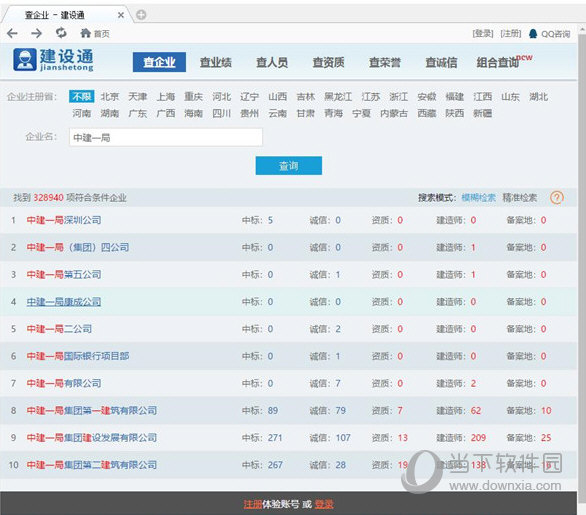Choose 模糊检索 search mode
Viewport: 586px width, 515px height.
[478, 198]
